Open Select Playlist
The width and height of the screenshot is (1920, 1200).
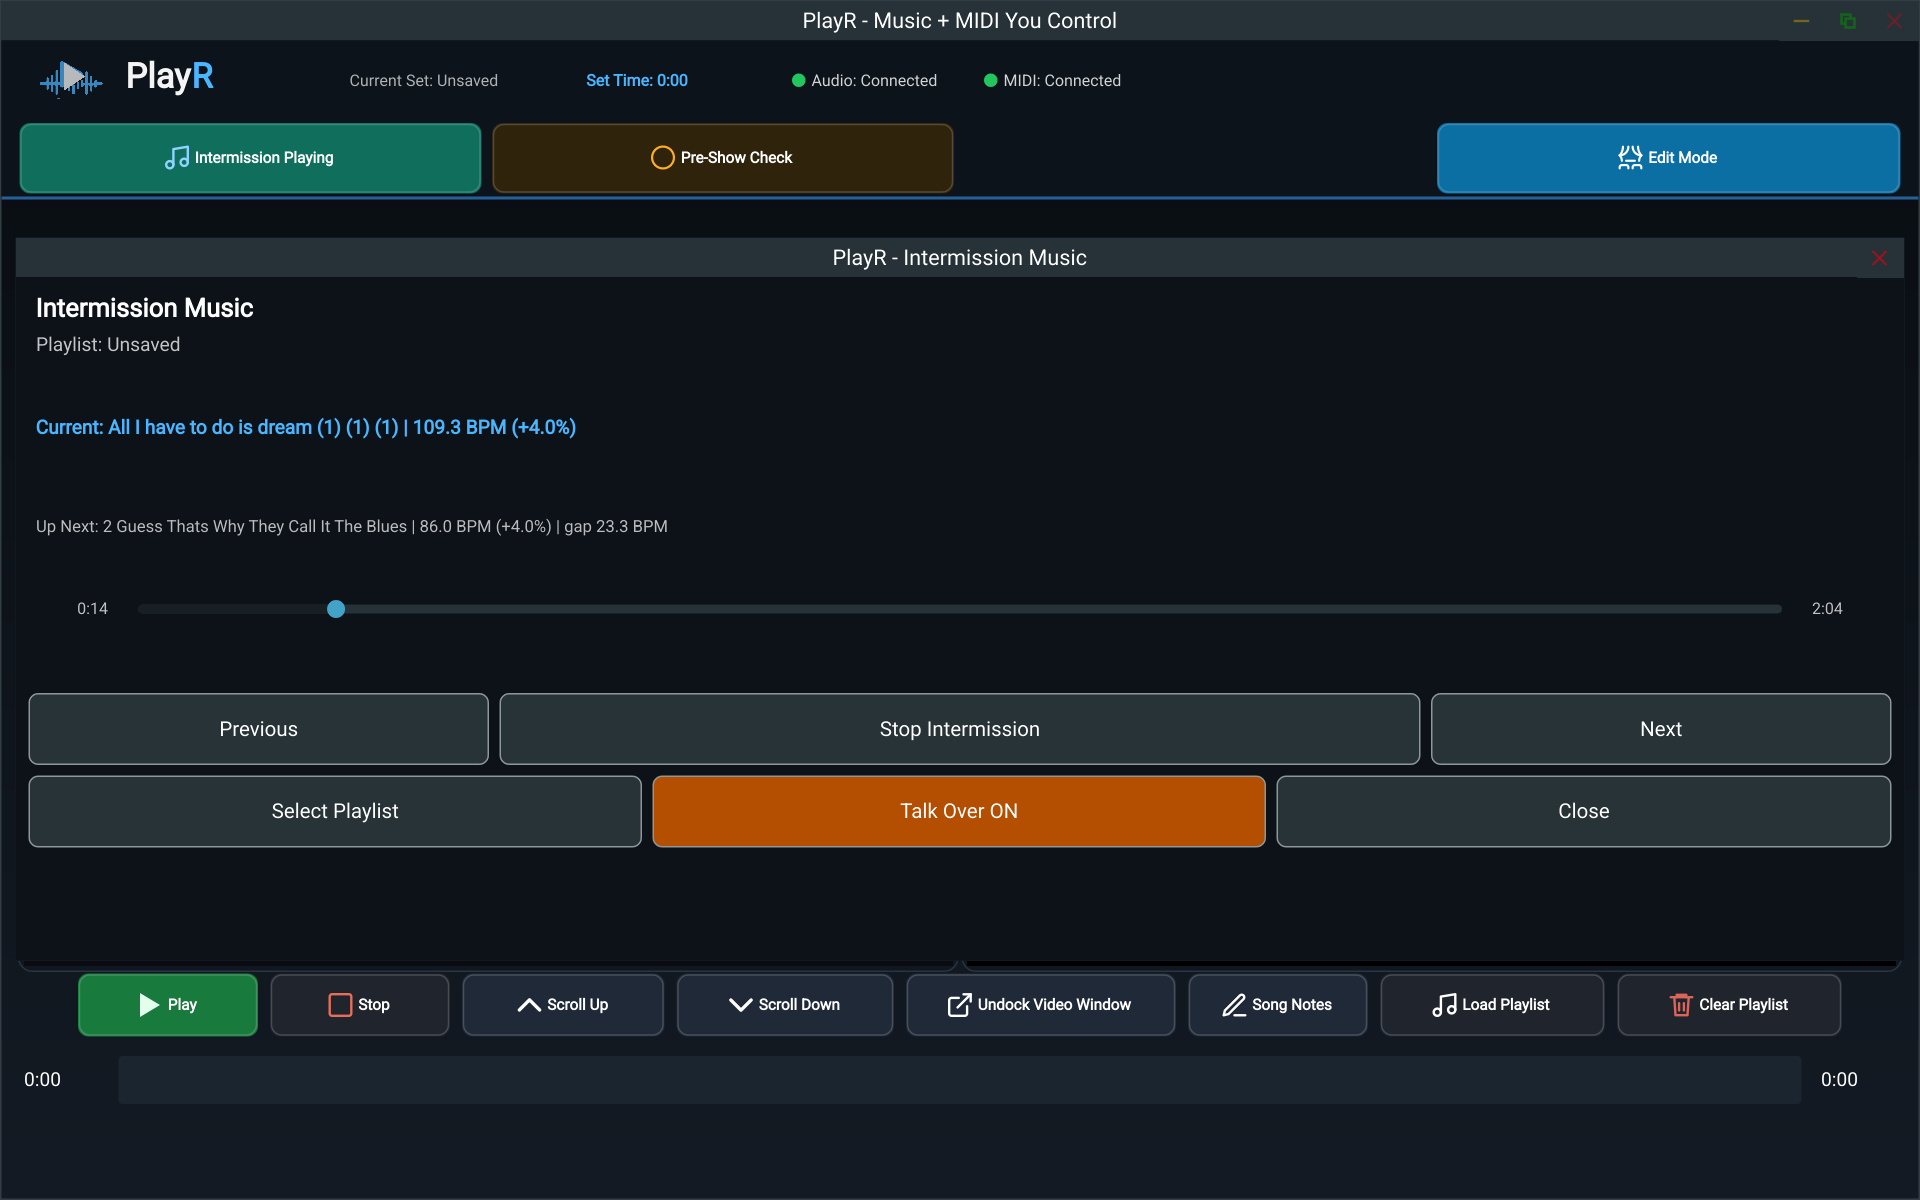[335, 811]
